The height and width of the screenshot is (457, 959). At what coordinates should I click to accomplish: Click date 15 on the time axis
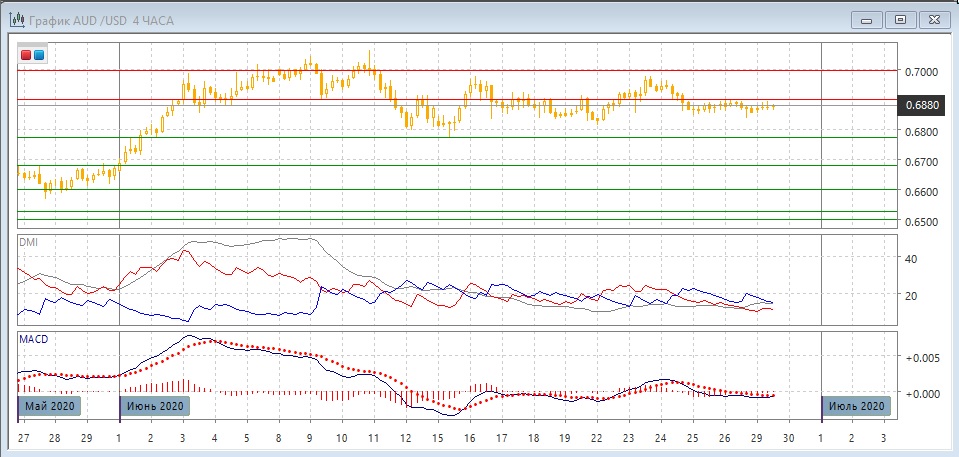[437, 439]
